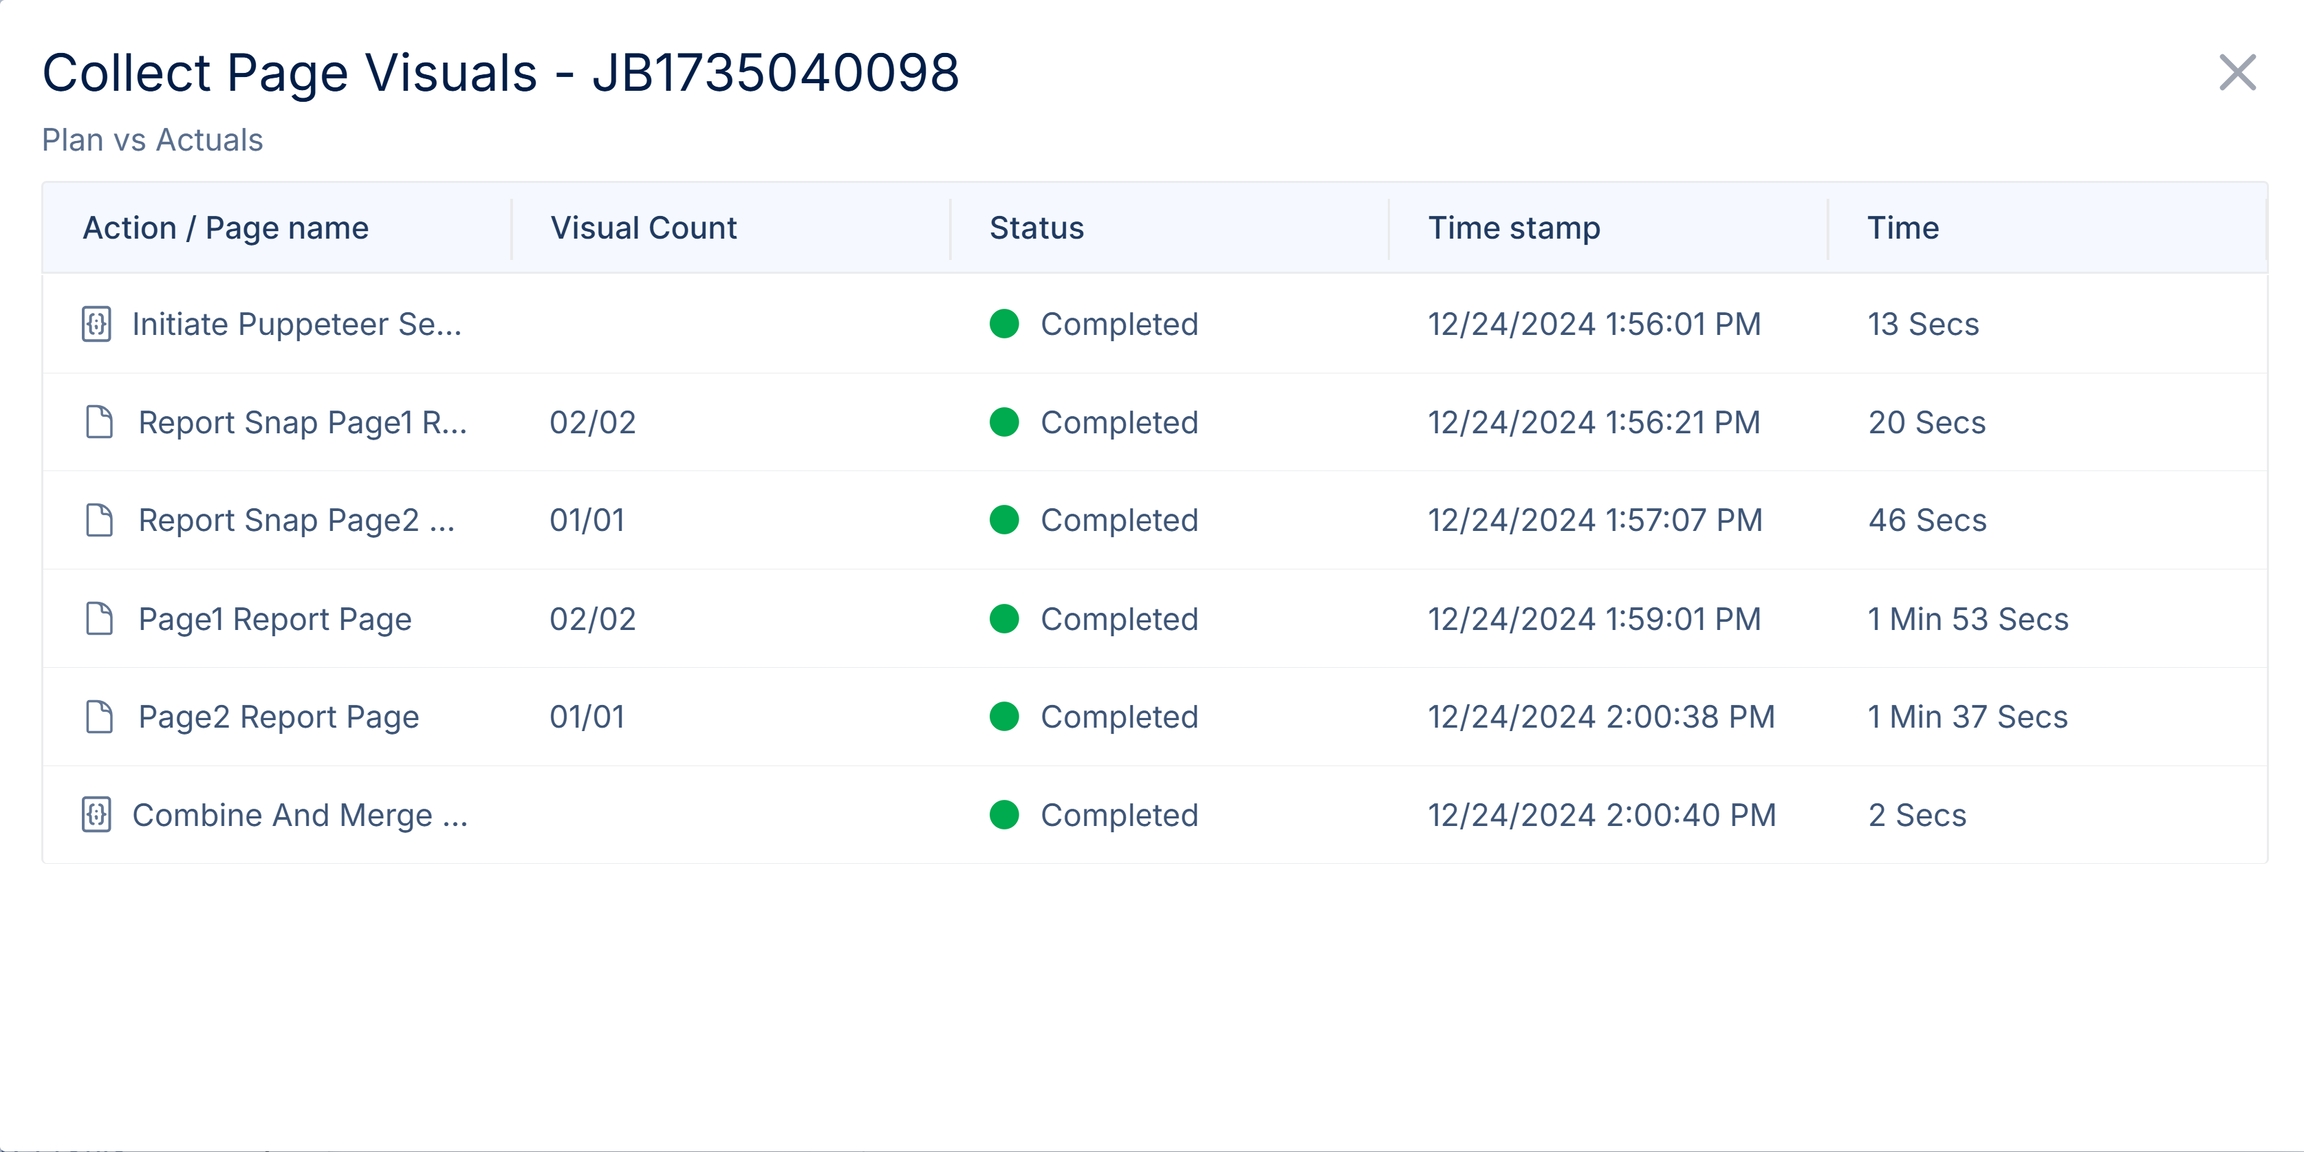
Task: Click green status dot for Combine And Merge row
Action: (x=1004, y=815)
